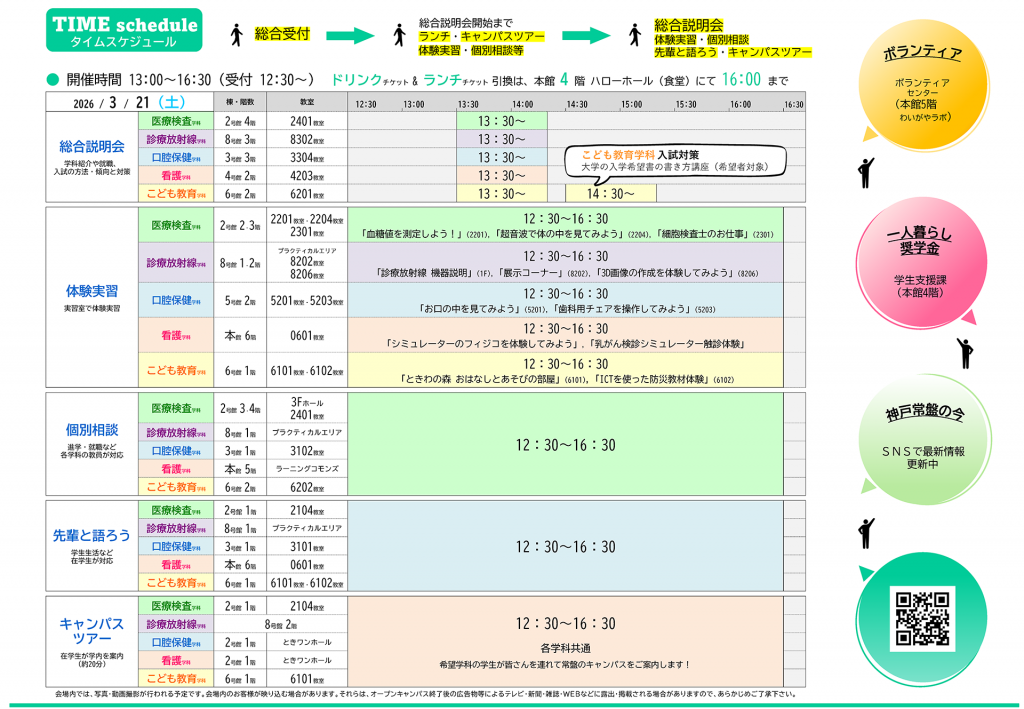Click the walking person icon beside 総合受付
The height and width of the screenshot is (709, 1024).
[237, 35]
